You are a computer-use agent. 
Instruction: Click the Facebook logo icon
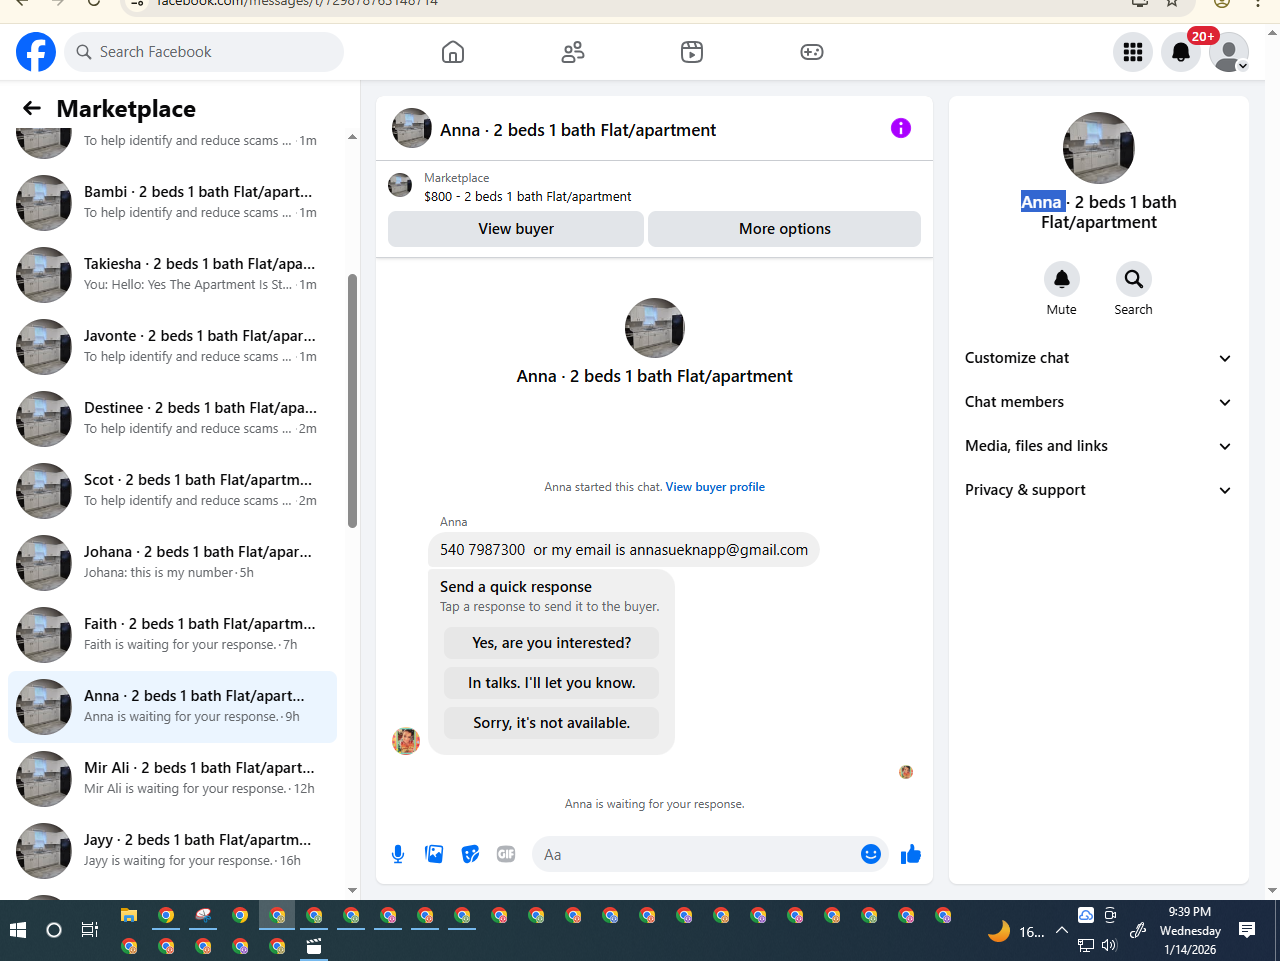point(36,52)
